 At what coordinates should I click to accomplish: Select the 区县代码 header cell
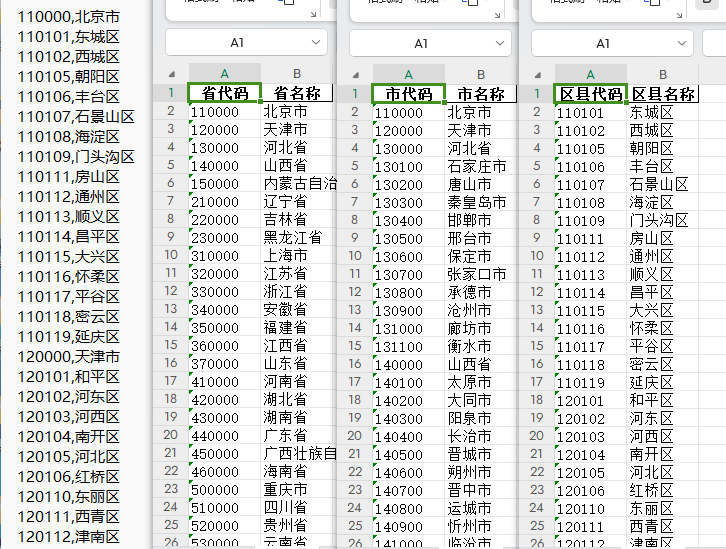point(590,94)
